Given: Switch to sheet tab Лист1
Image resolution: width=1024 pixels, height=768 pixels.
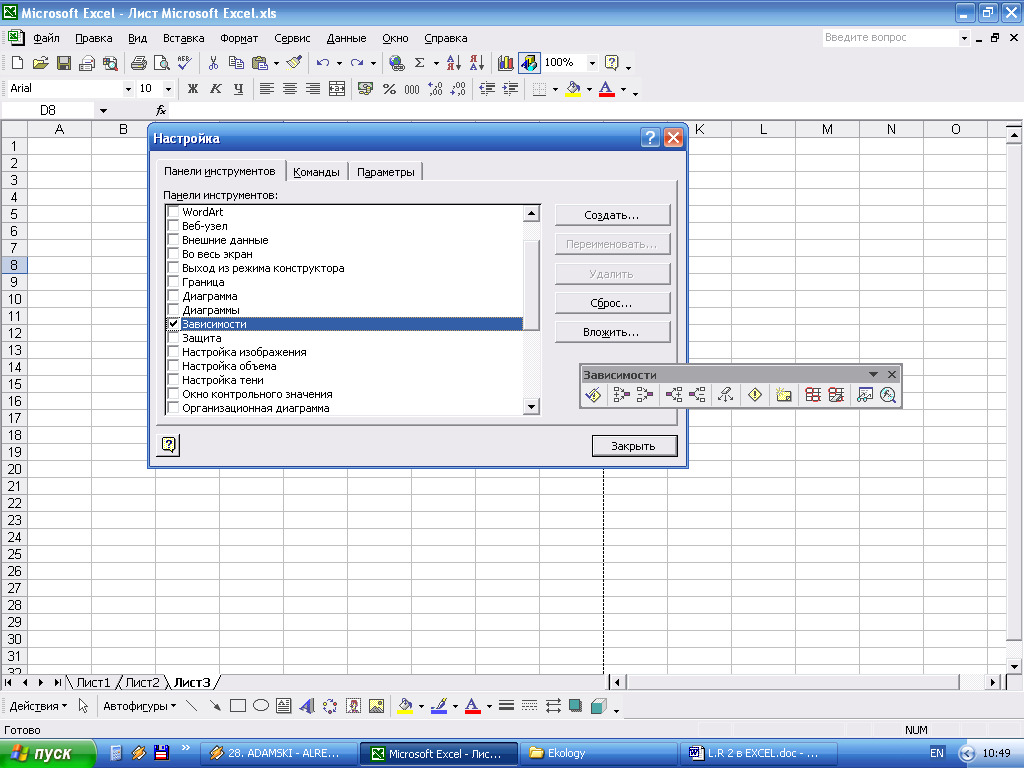Looking at the screenshot, I should click(x=93, y=682).
